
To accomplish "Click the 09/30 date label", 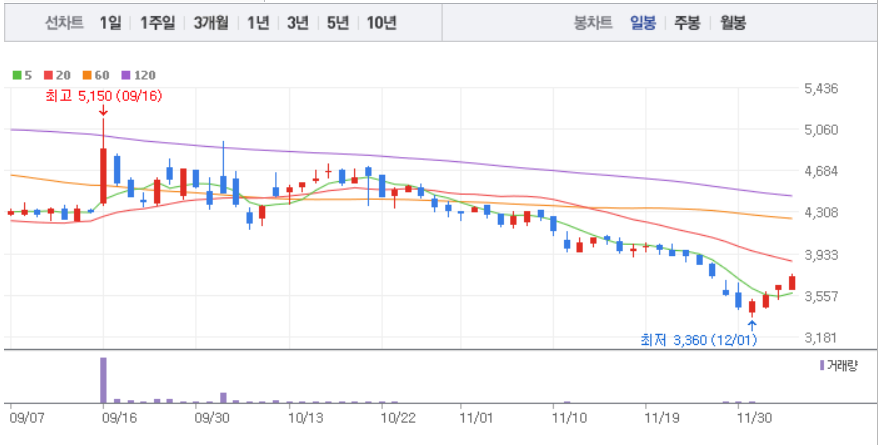I will (212, 419).
